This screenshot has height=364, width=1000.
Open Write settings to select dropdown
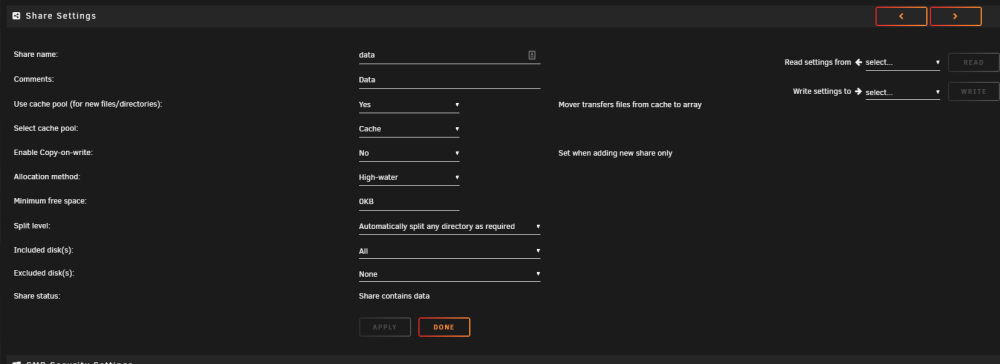pyautogui.click(x=902, y=92)
